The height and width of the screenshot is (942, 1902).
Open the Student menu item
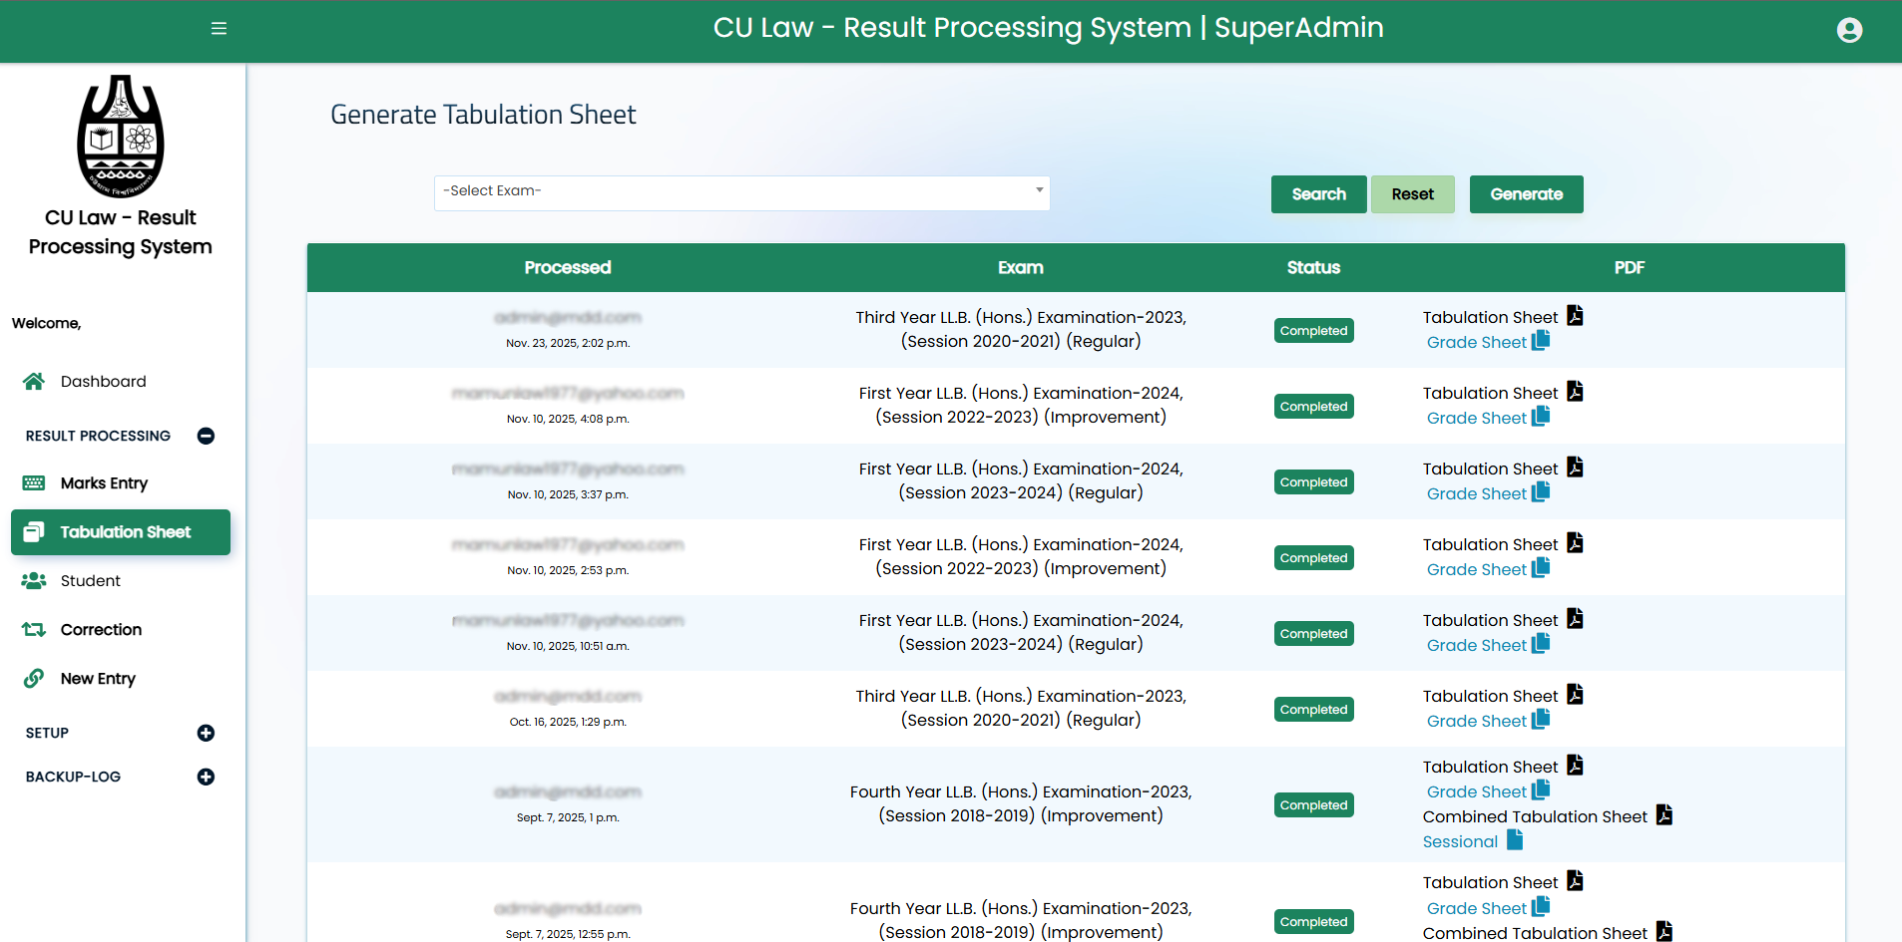(90, 581)
